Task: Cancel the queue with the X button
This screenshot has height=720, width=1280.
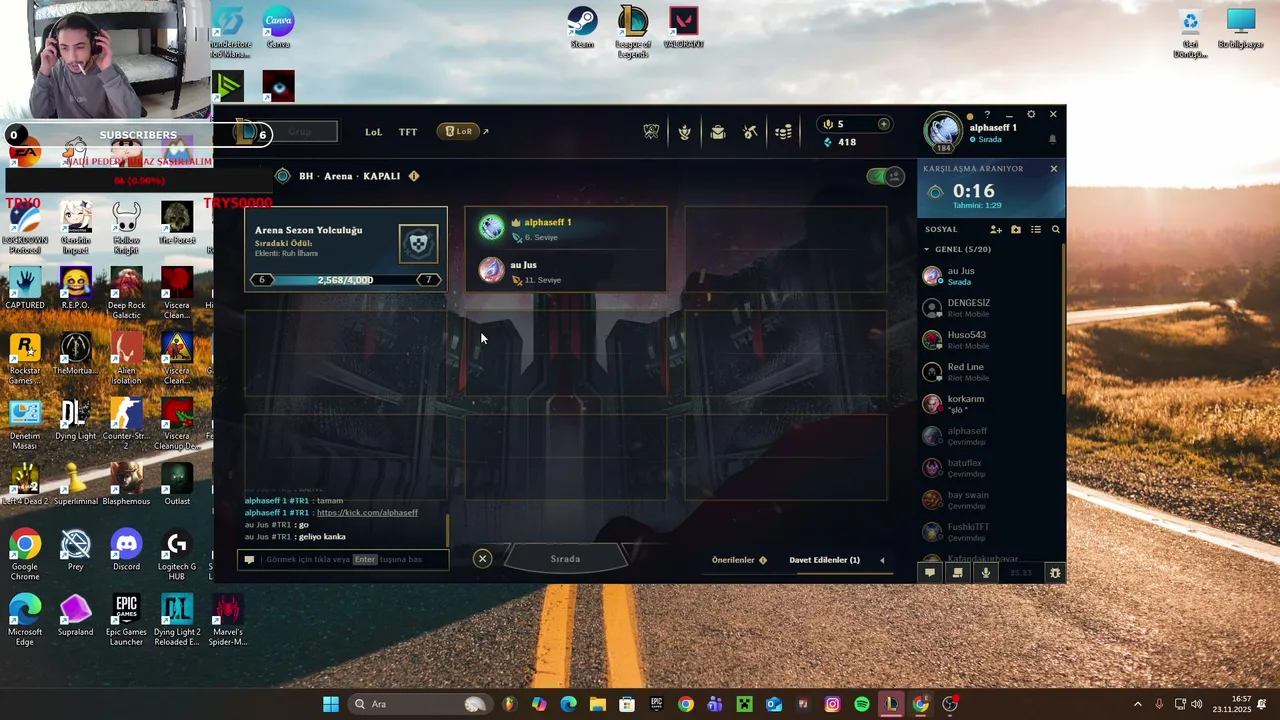Action: pyautogui.click(x=482, y=559)
